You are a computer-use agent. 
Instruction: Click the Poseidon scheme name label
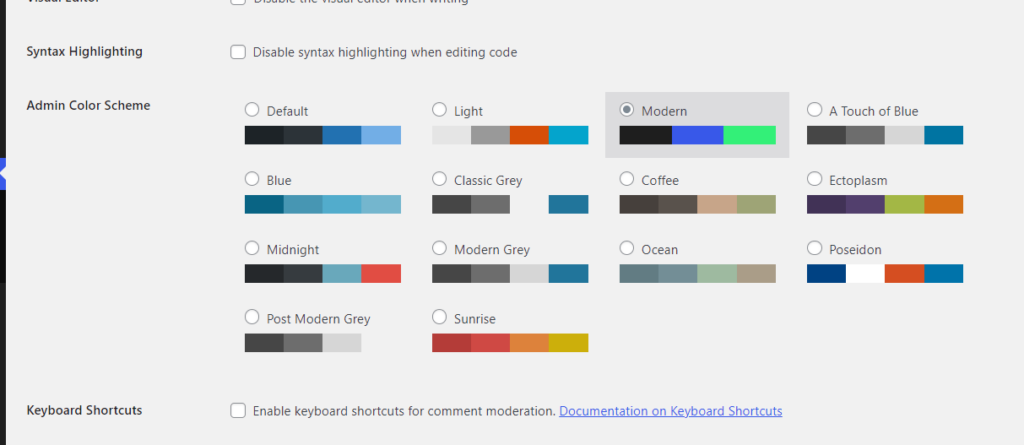(x=855, y=250)
